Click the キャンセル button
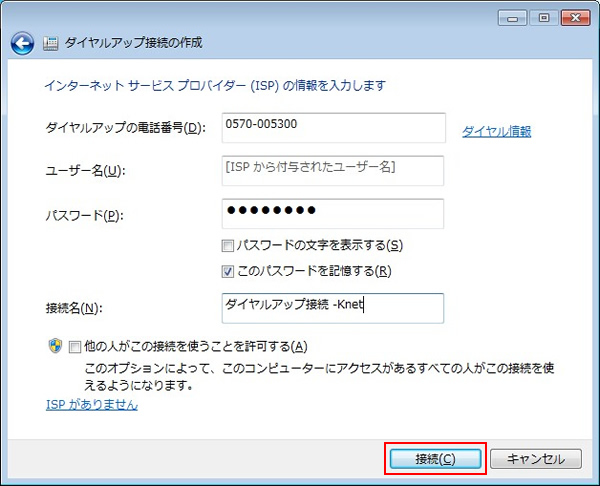This screenshot has height=486, width=600. (x=536, y=458)
